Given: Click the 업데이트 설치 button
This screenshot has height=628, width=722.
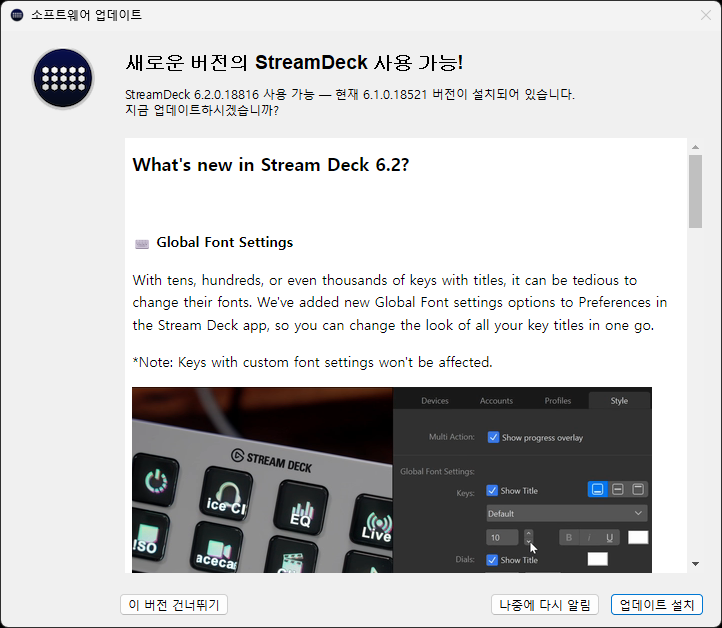Looking at the screenshot, I should coord(657,605).
